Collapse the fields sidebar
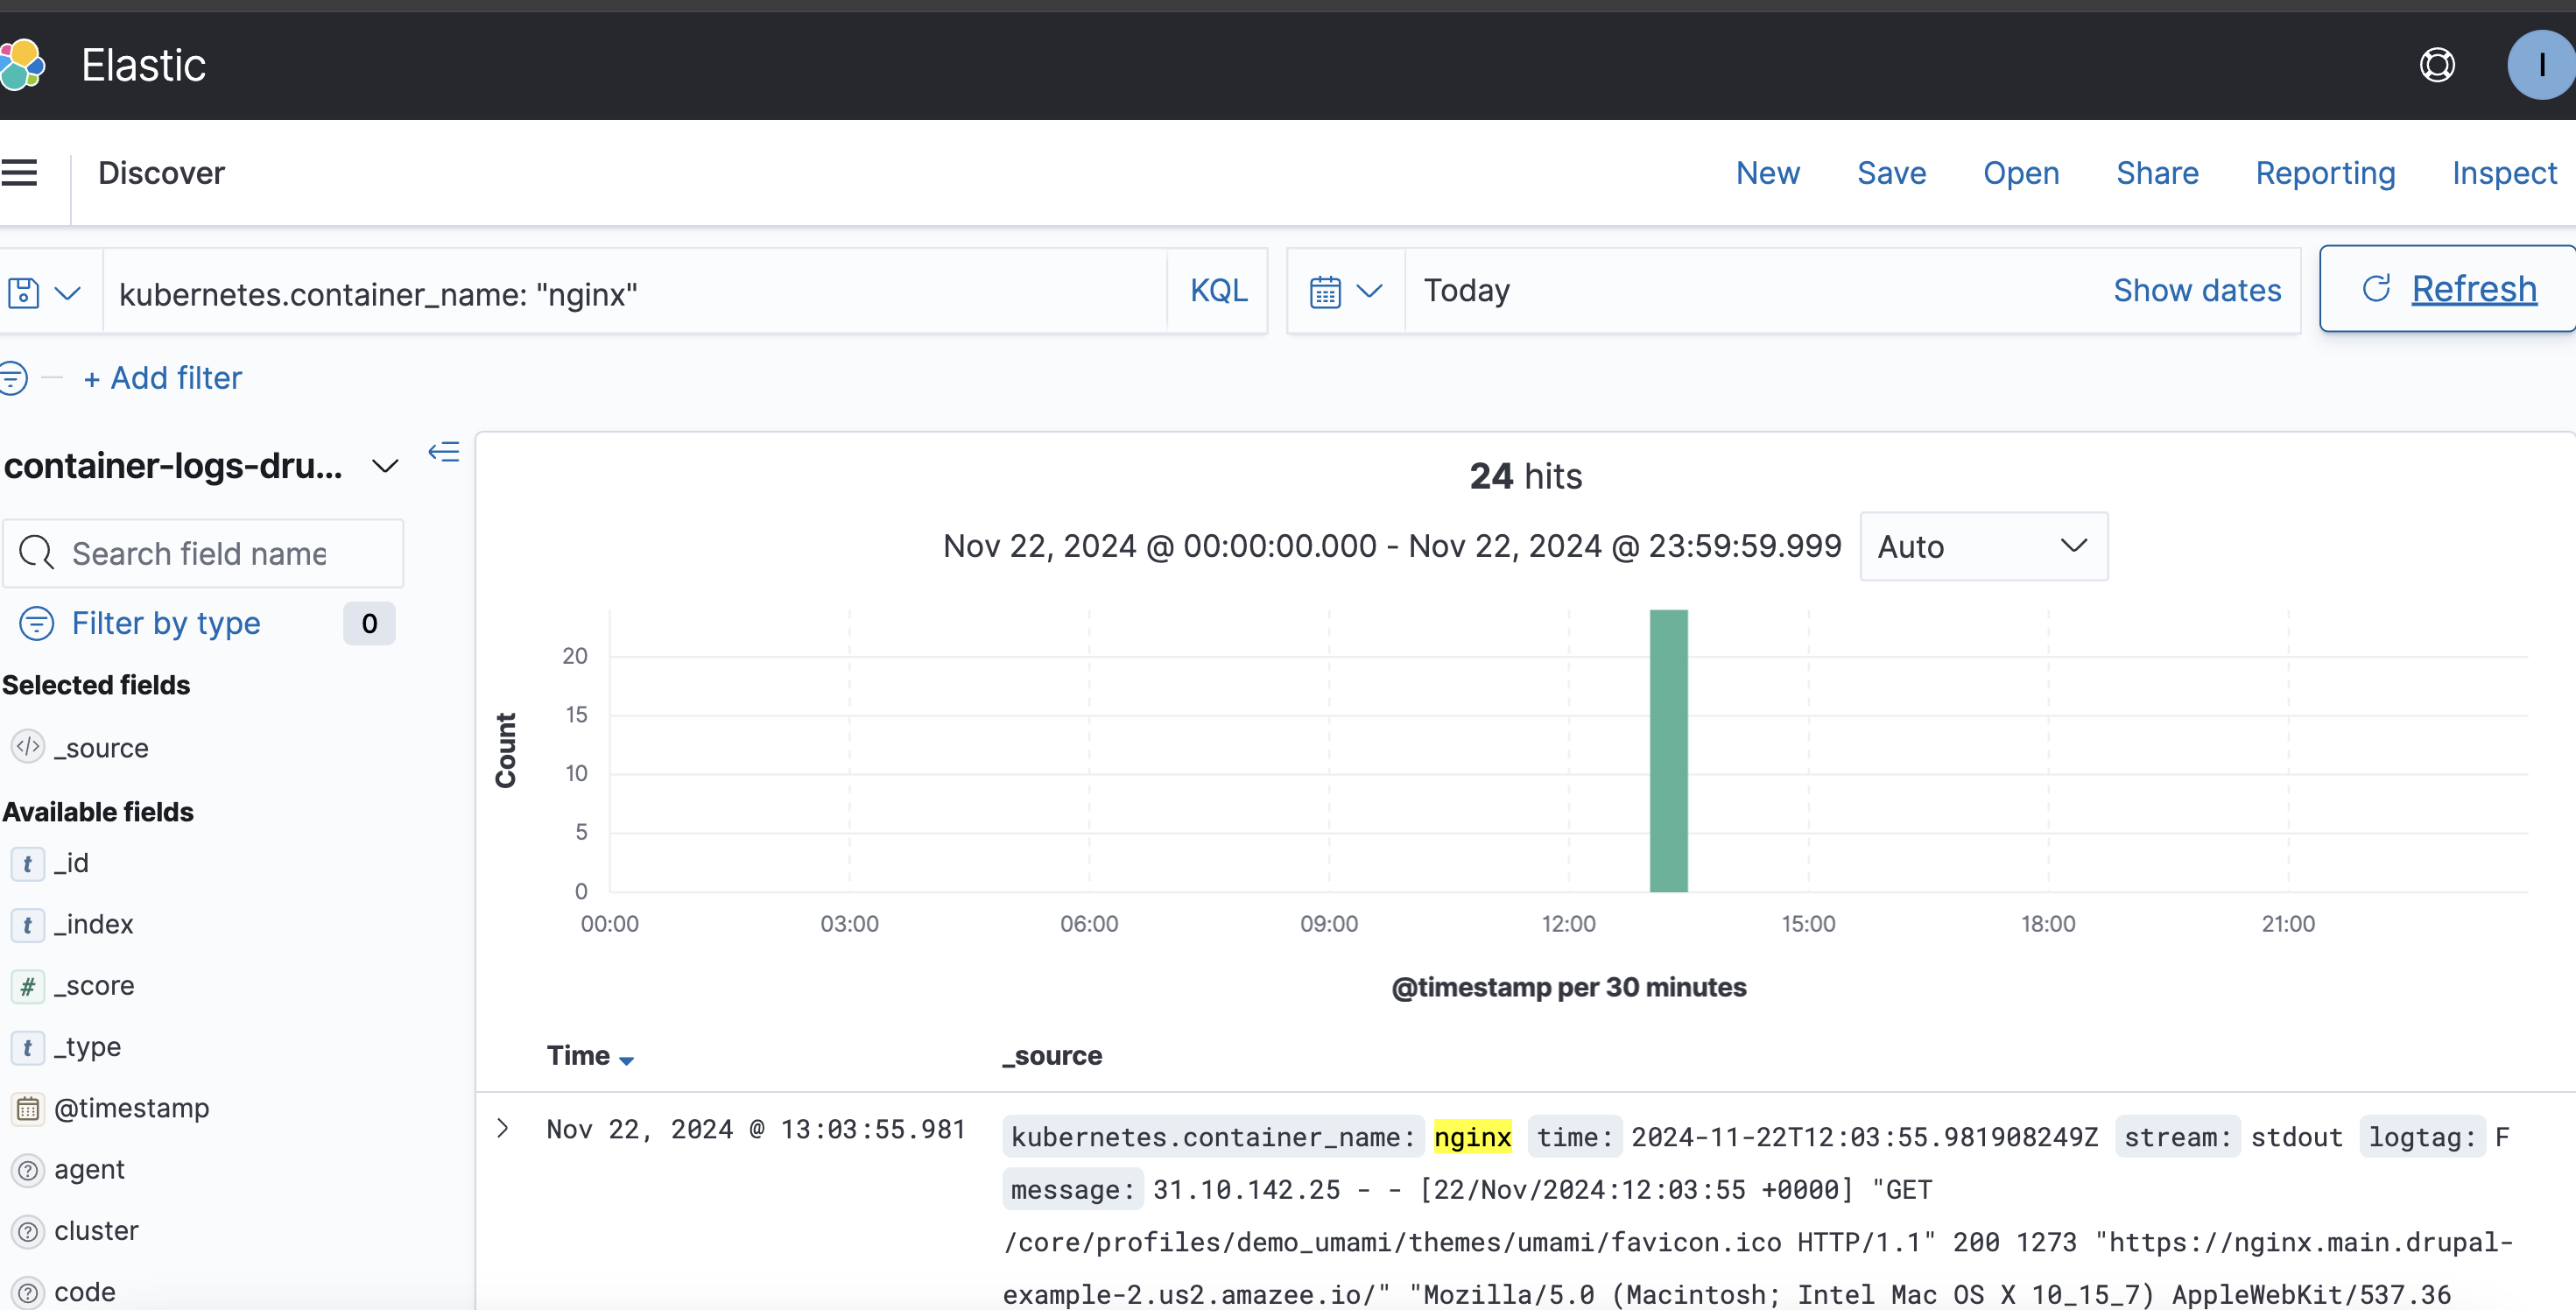Viewport: 2576px width, 1310px height. pos(443,452)
